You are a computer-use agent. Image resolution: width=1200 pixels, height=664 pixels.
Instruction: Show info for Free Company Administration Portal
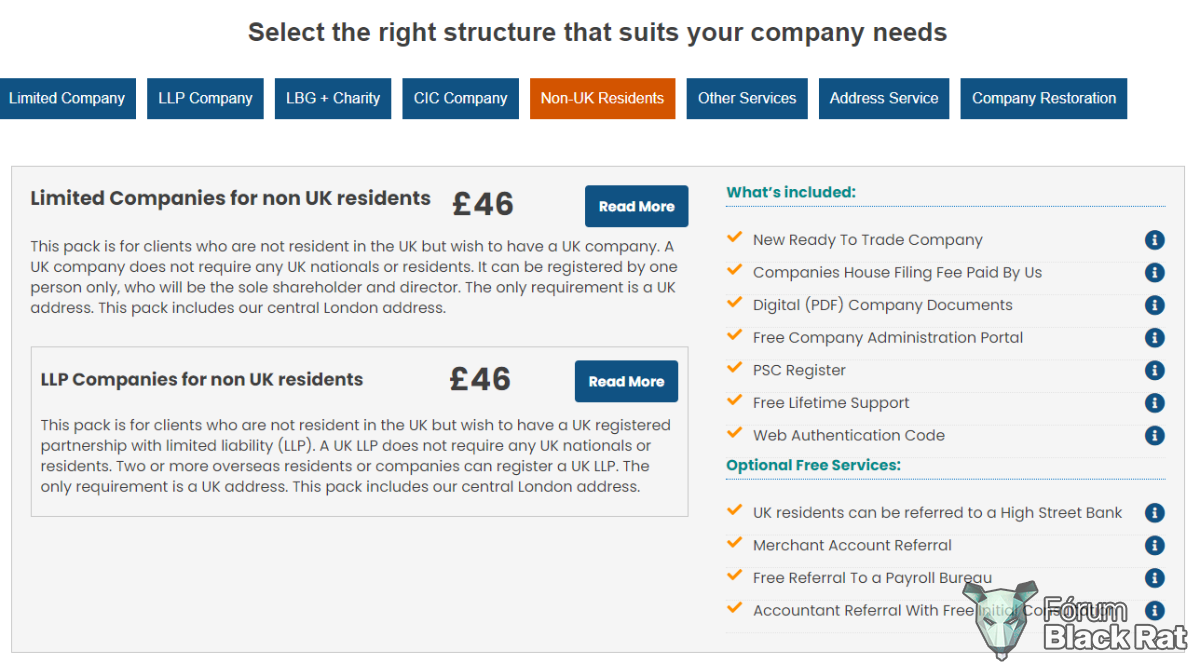(x=1155, y=338)
